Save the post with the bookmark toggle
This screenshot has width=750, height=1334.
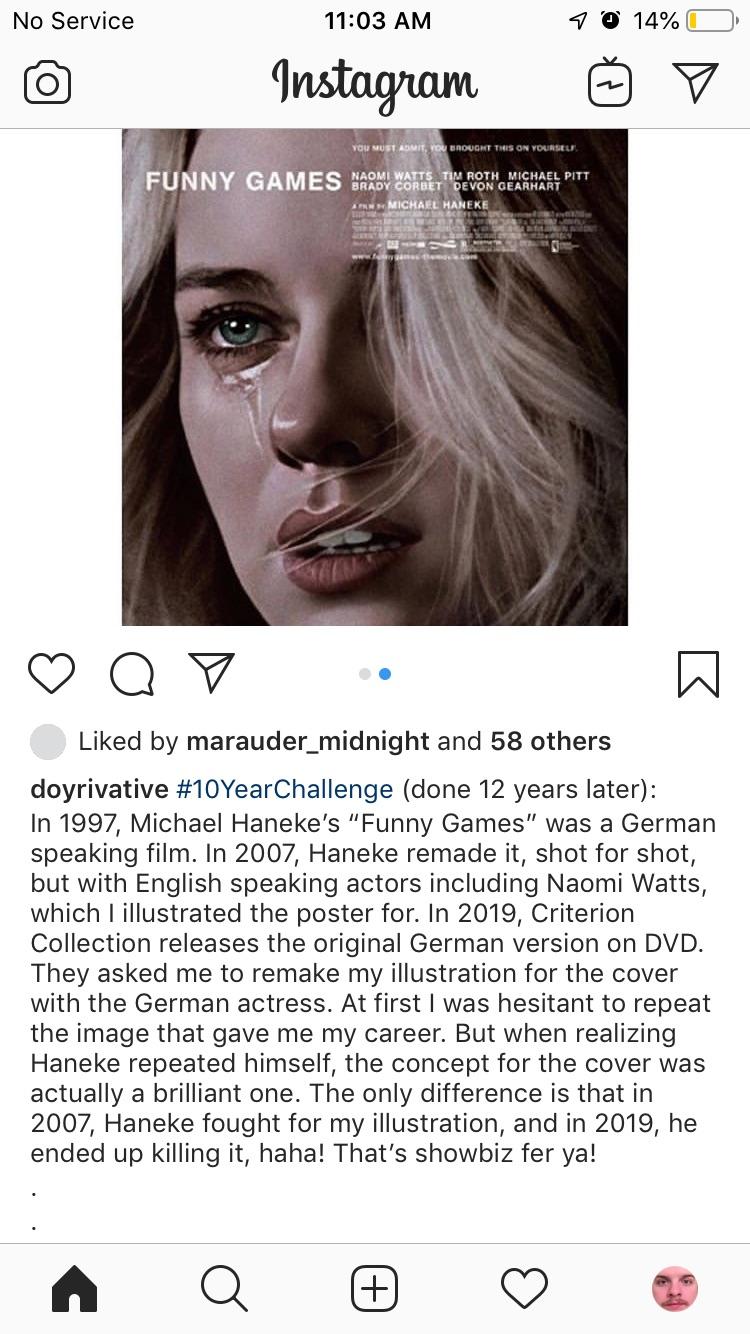click(x=700, y=673)
